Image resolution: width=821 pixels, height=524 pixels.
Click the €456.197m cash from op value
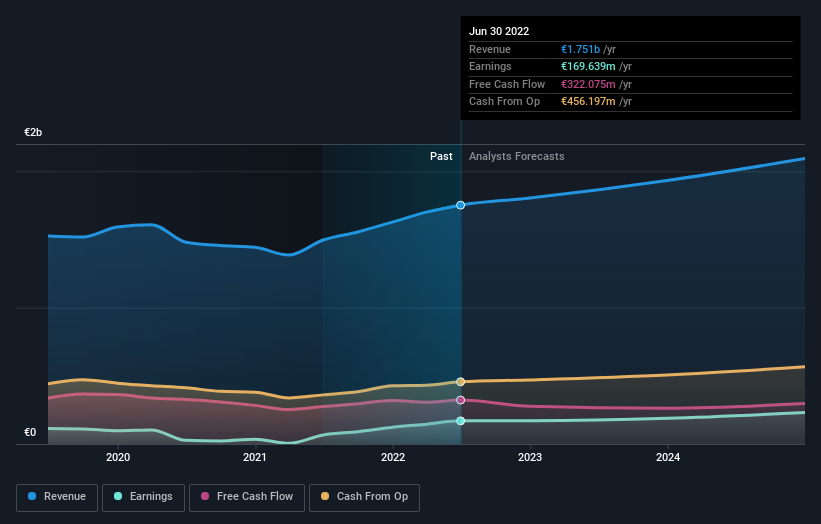point(588,102)
